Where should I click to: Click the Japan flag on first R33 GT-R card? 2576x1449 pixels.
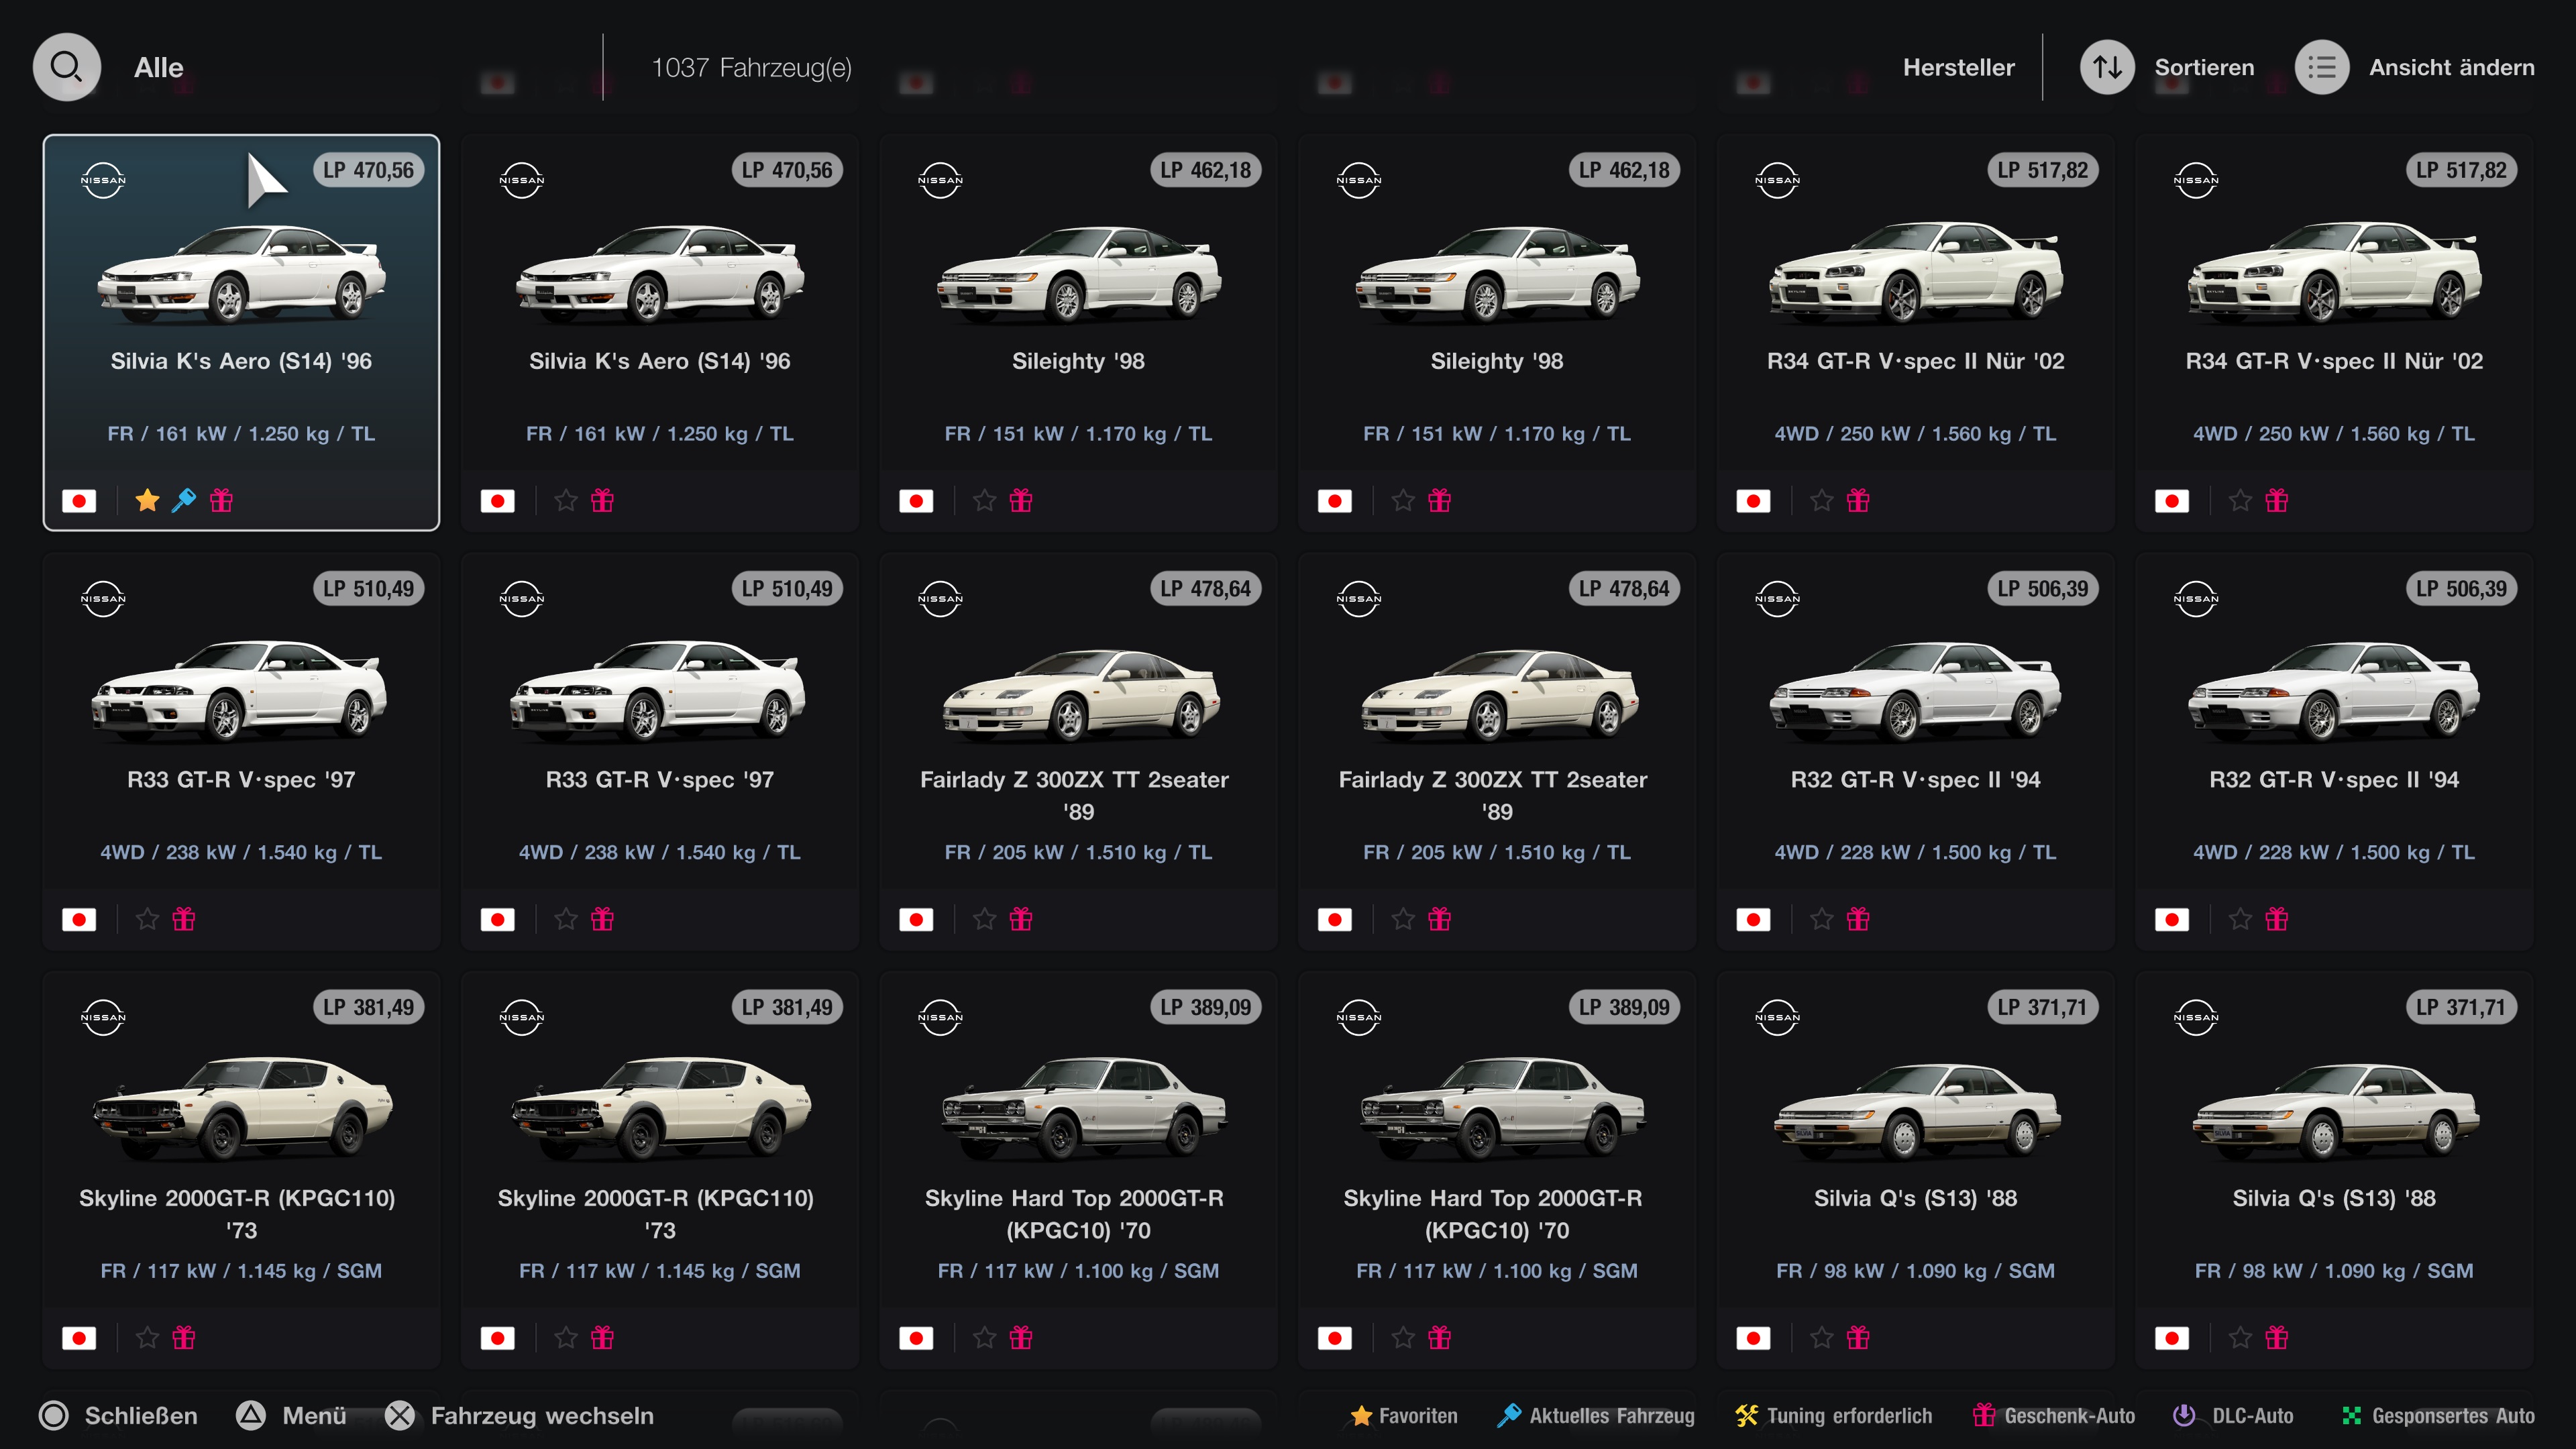79,919
